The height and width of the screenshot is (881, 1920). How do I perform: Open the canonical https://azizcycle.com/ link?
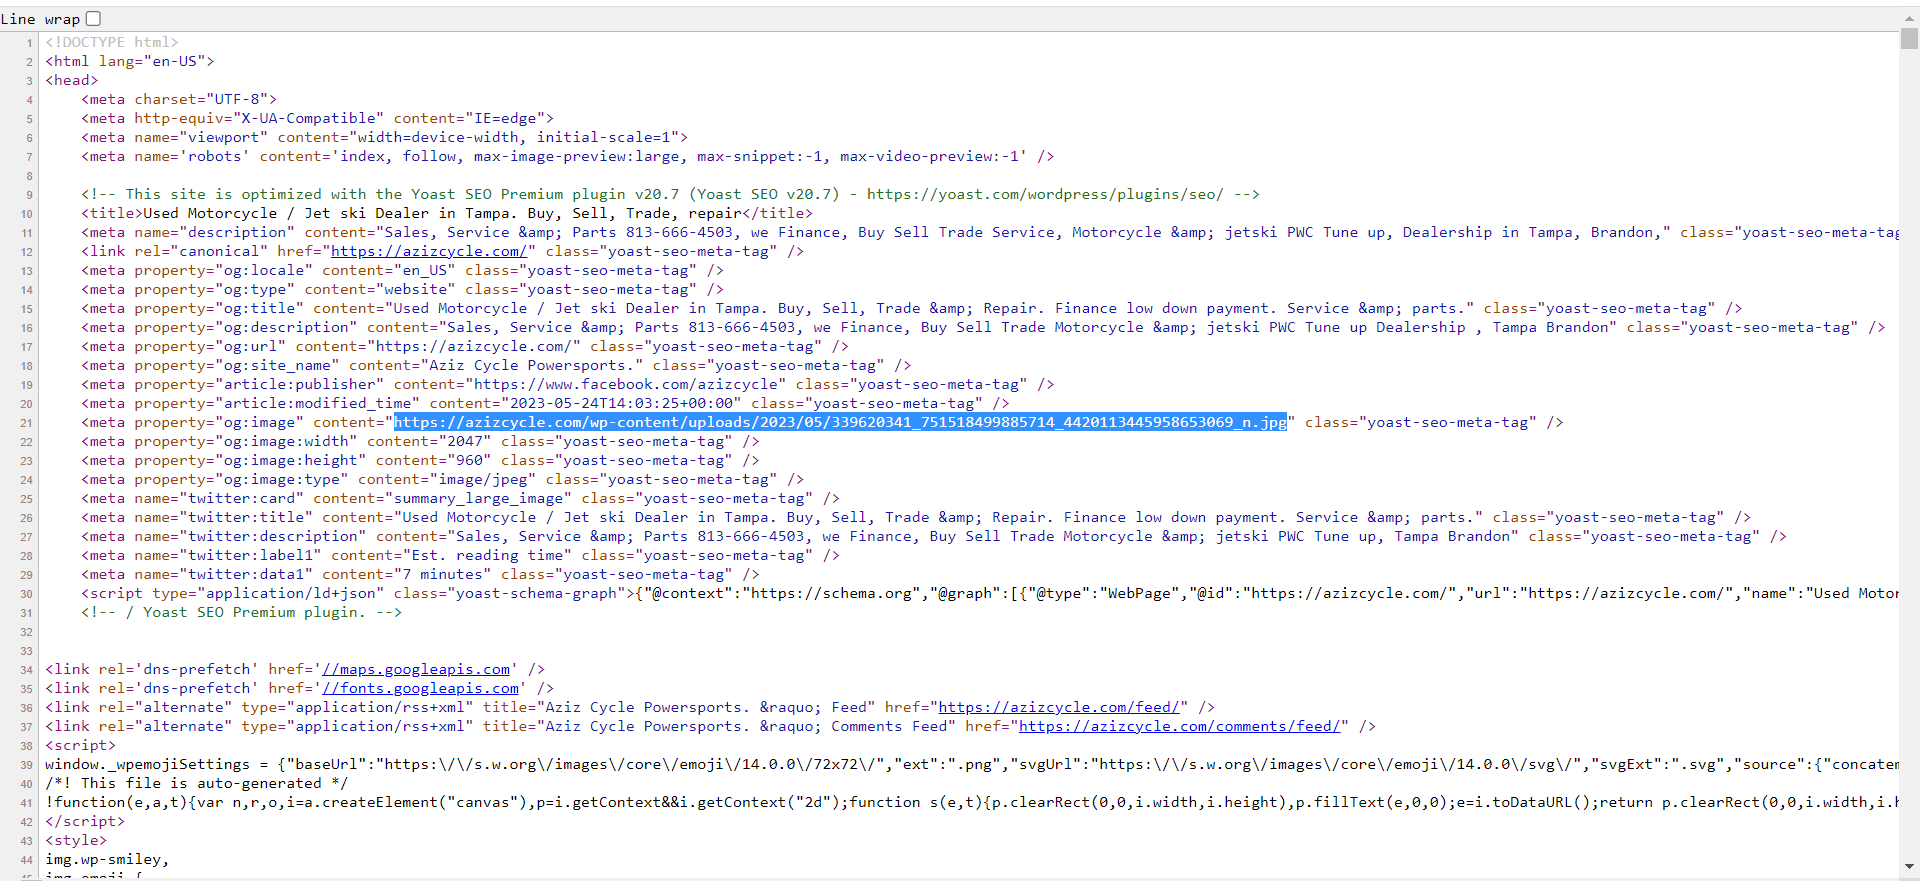(429, 251)
